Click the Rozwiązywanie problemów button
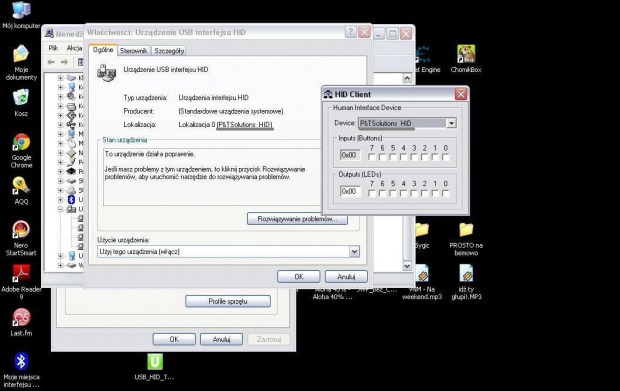The height and width of the screenshot is (391, 620). click(297, 219)
